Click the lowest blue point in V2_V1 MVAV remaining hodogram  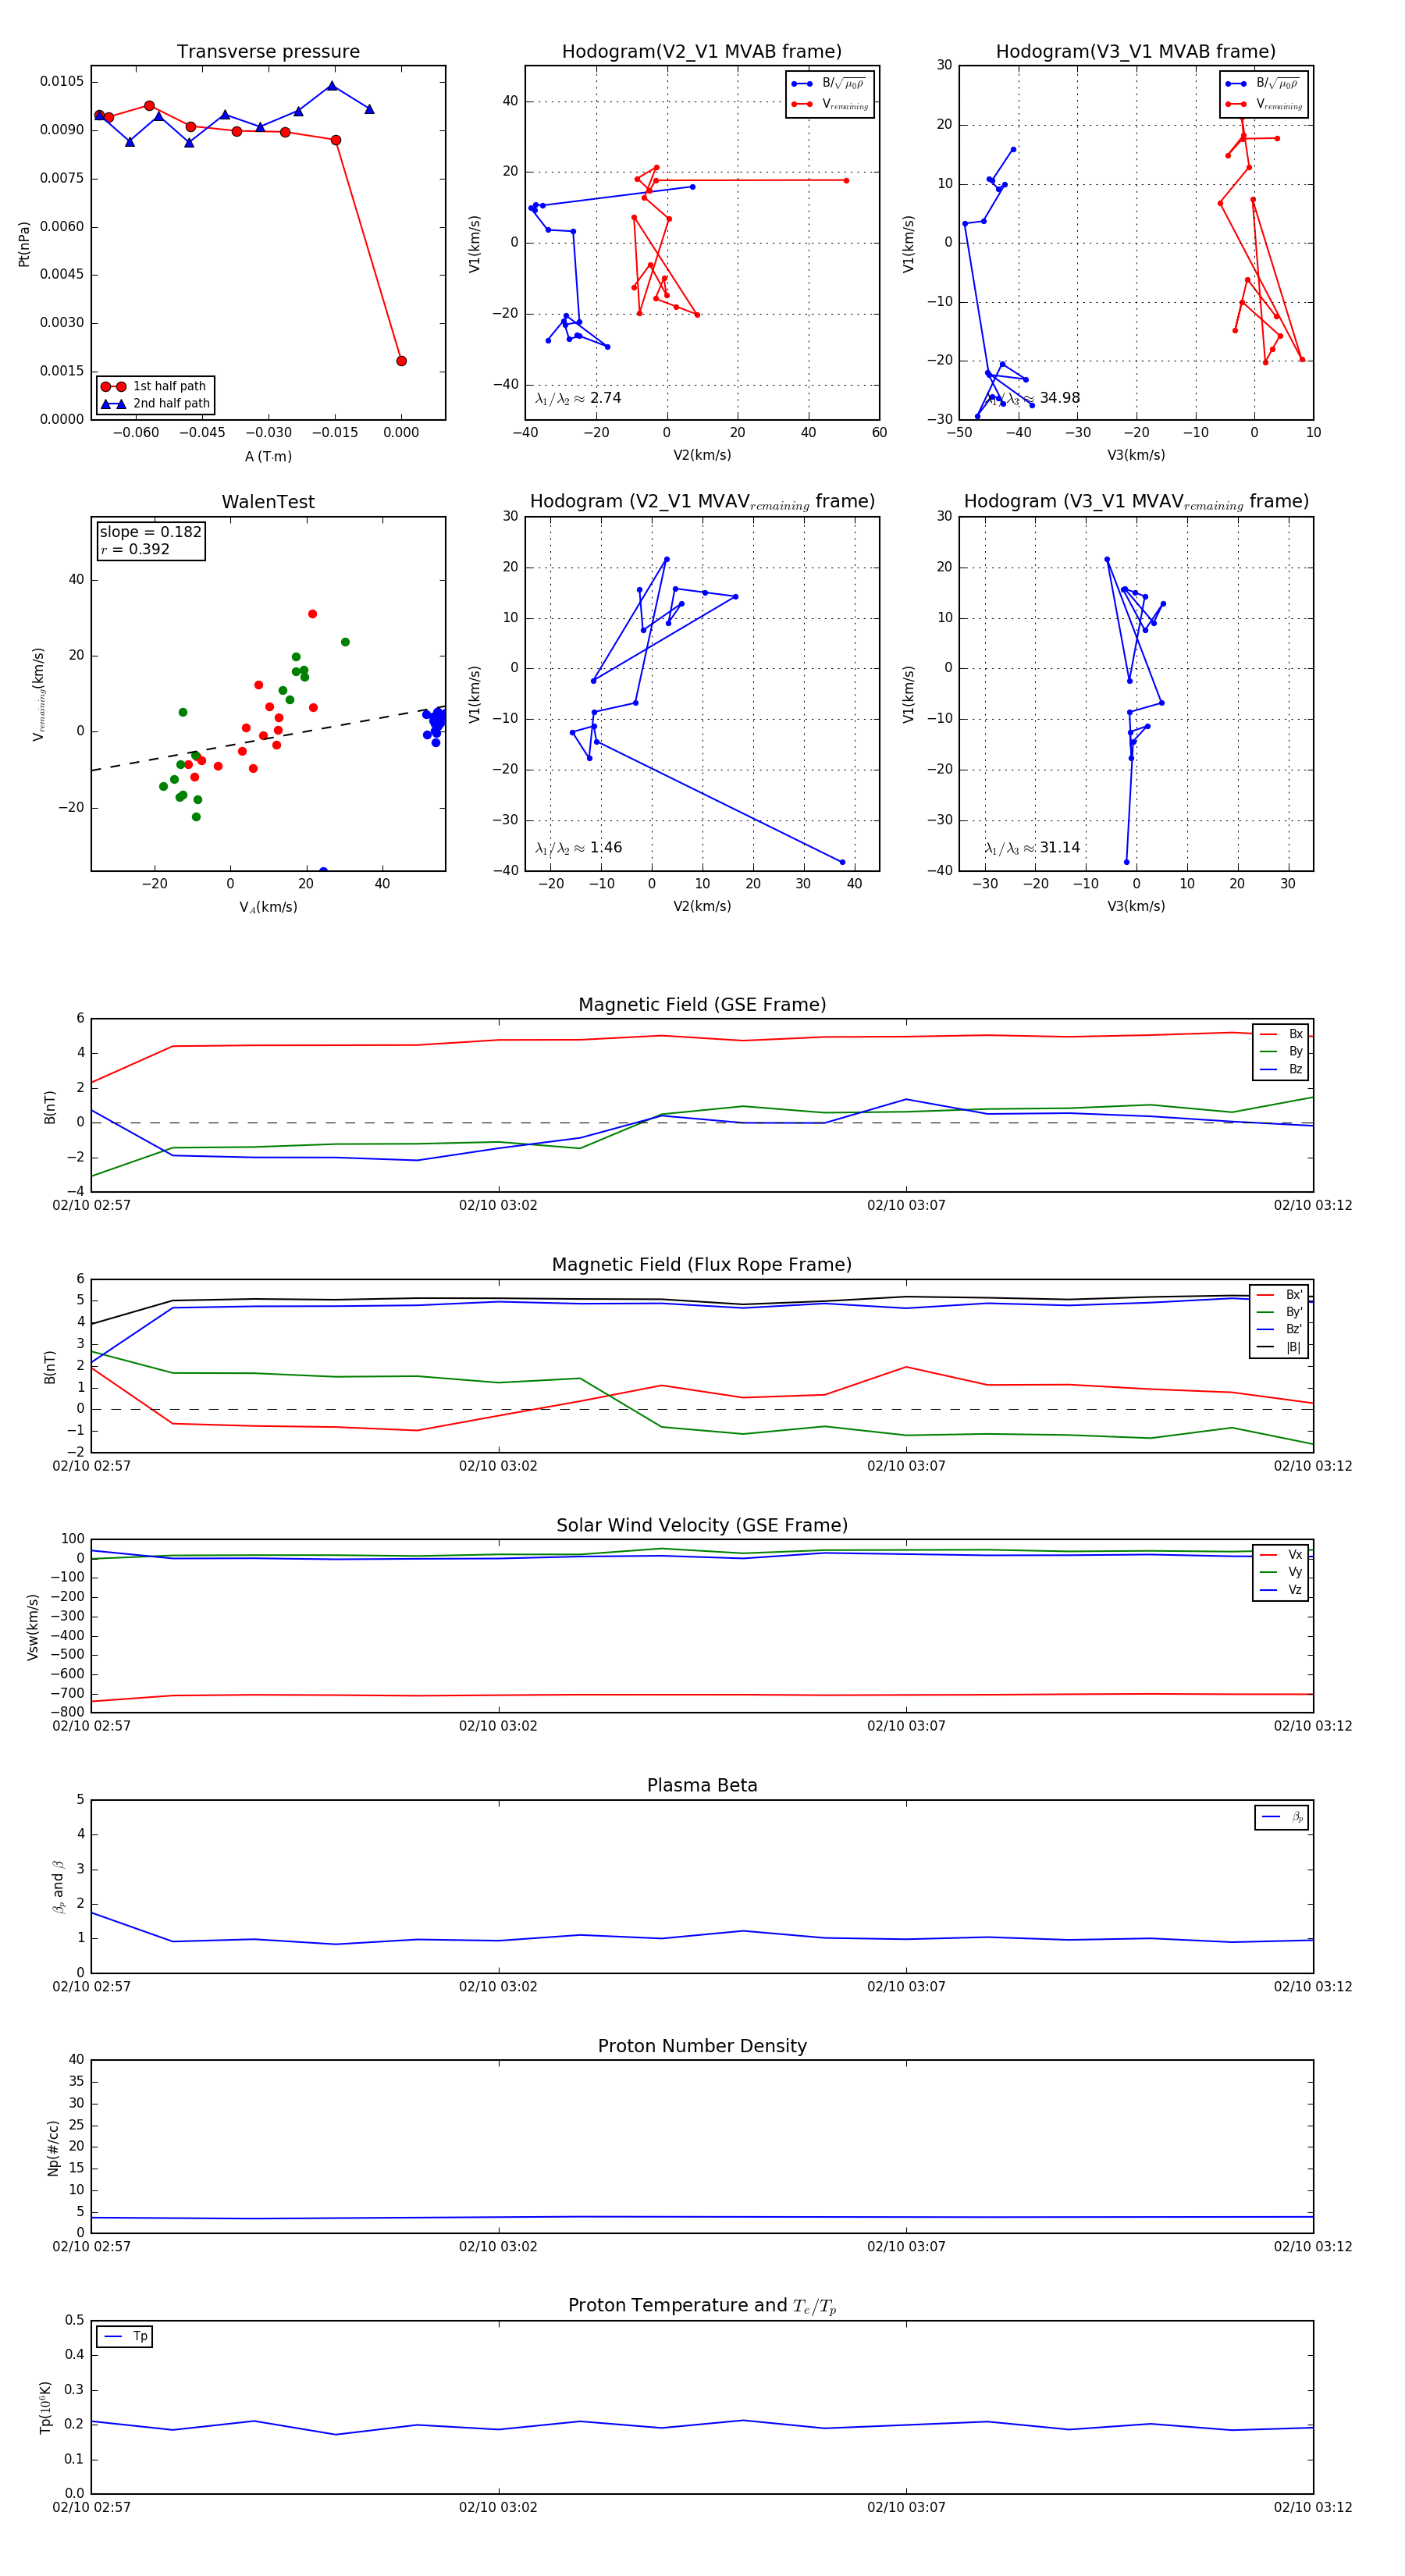coord(842,862)
